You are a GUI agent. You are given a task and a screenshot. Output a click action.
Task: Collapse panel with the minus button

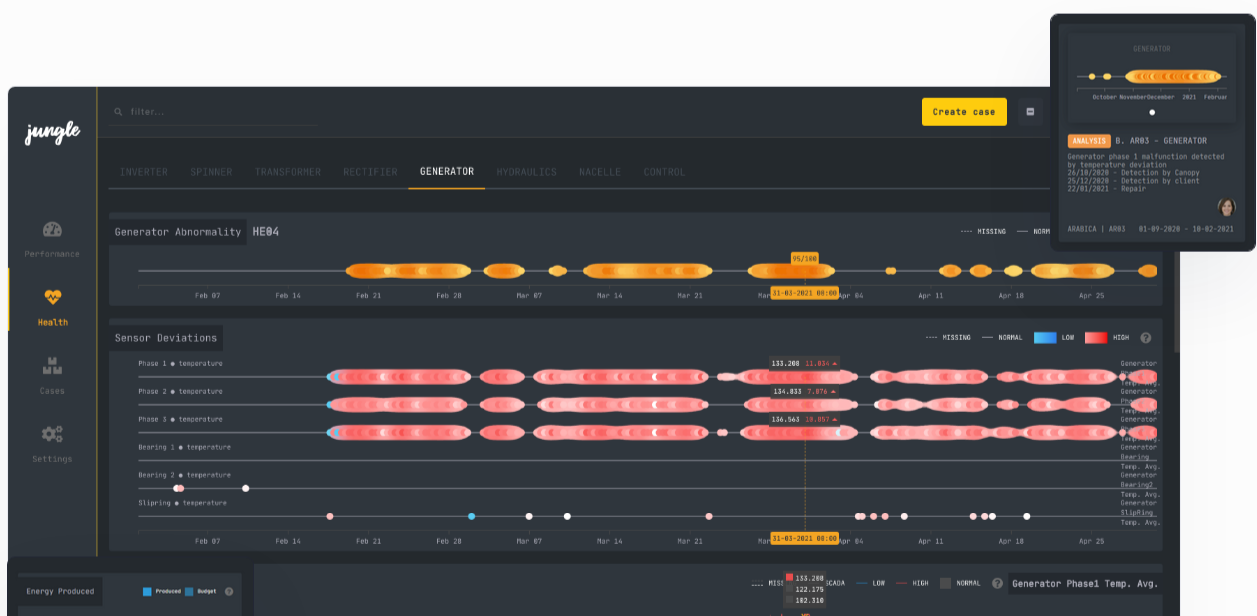(x=1030, y=112)
